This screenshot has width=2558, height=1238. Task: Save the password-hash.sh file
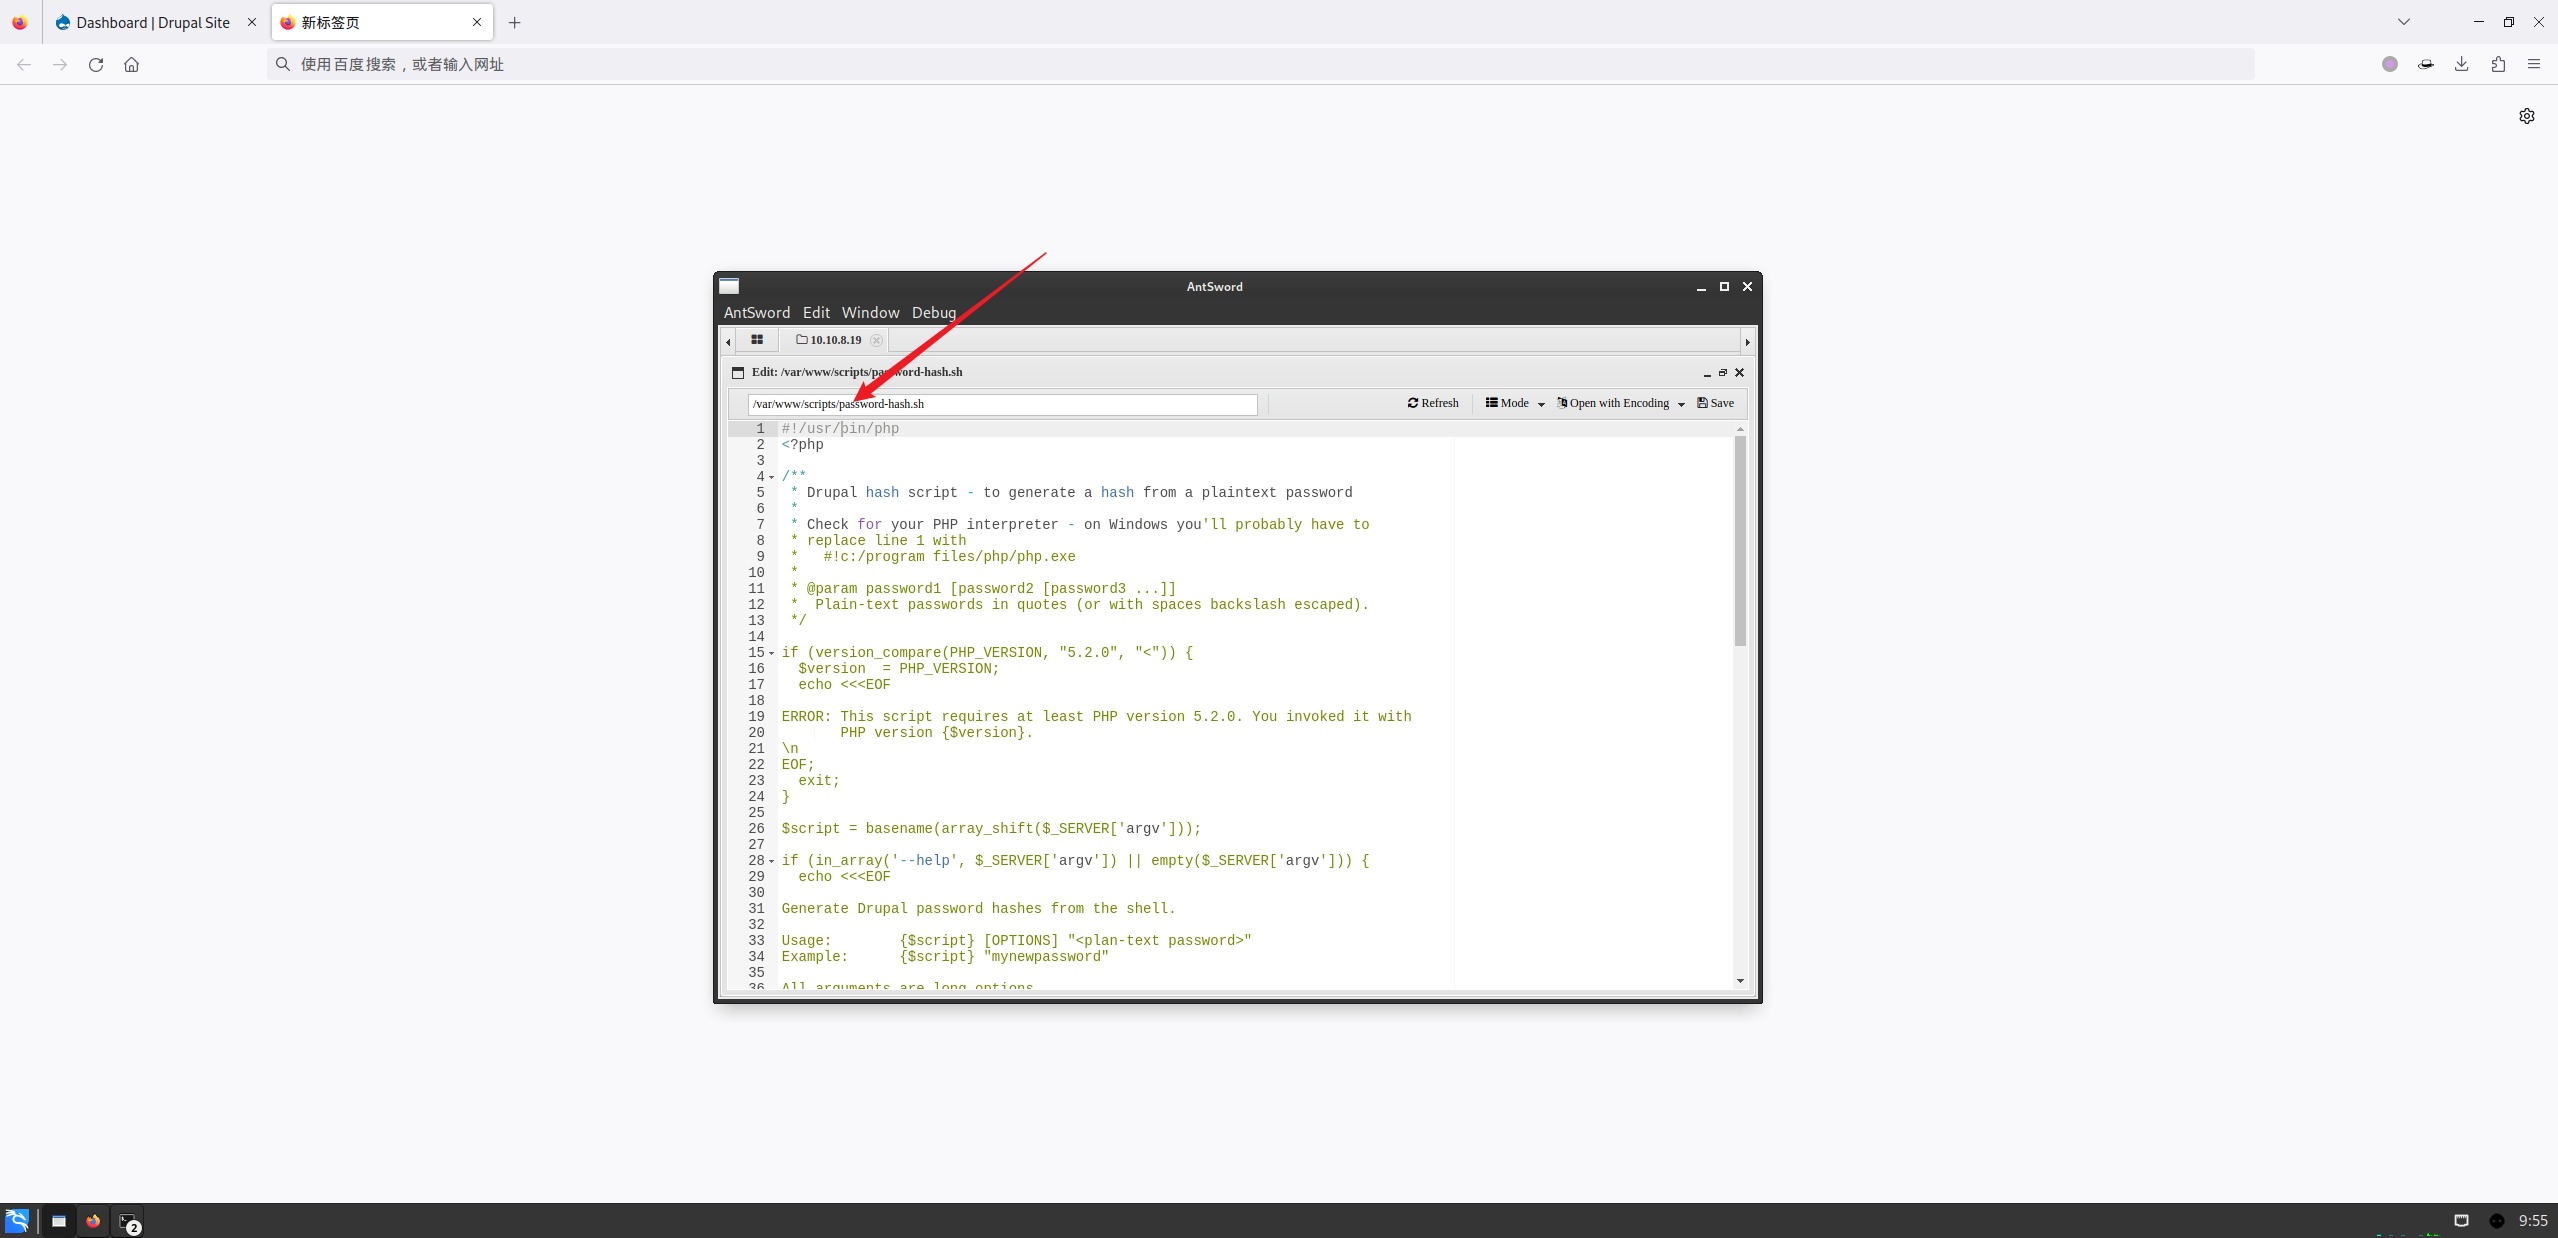1716,403
